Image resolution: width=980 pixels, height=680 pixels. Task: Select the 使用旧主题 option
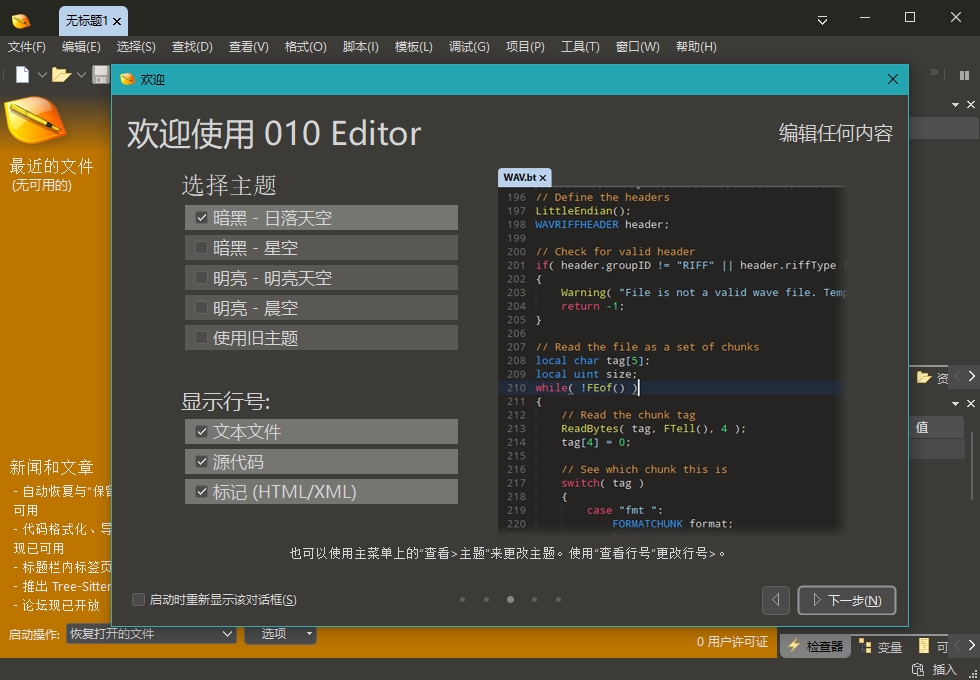[x=321, y=338]
